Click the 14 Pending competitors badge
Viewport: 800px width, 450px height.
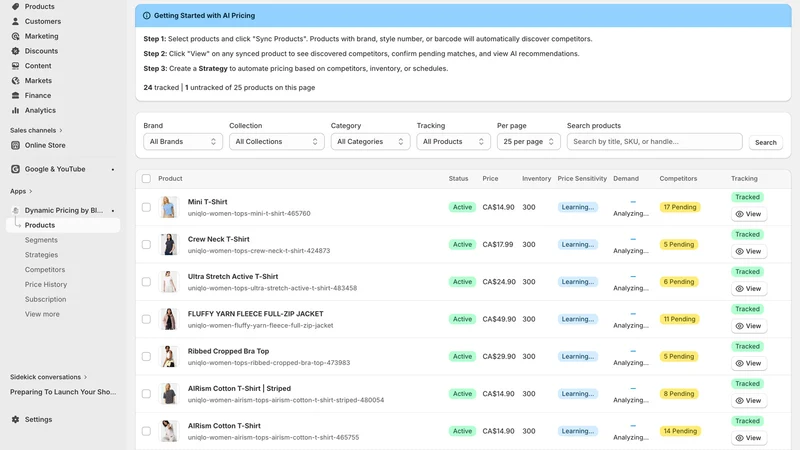(x=680, y=431)
